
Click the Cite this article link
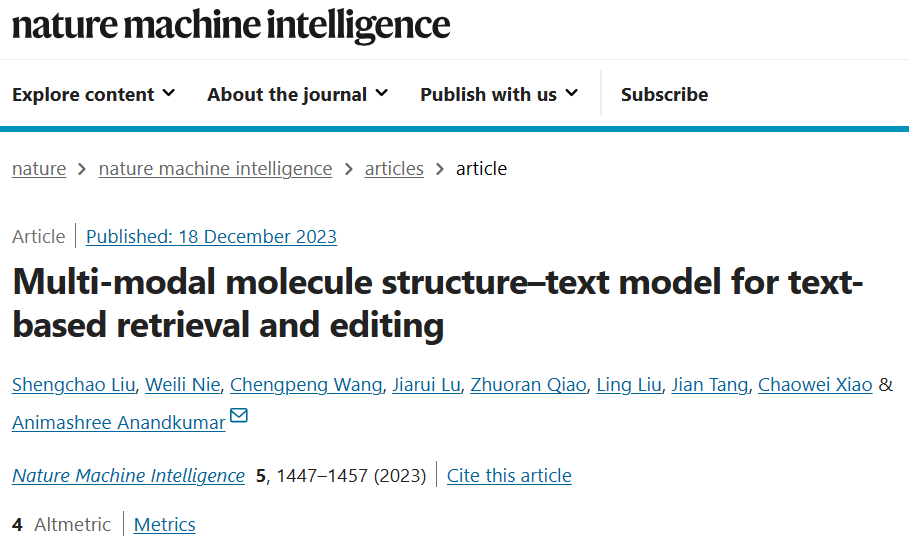coord(509,476)
